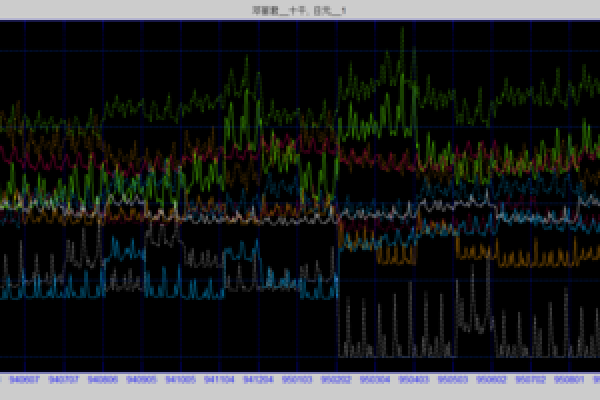600x400 pixels.
Task: Click the 941204 x-axis marker
Action: pyautogui.click(x=258, y=380)
